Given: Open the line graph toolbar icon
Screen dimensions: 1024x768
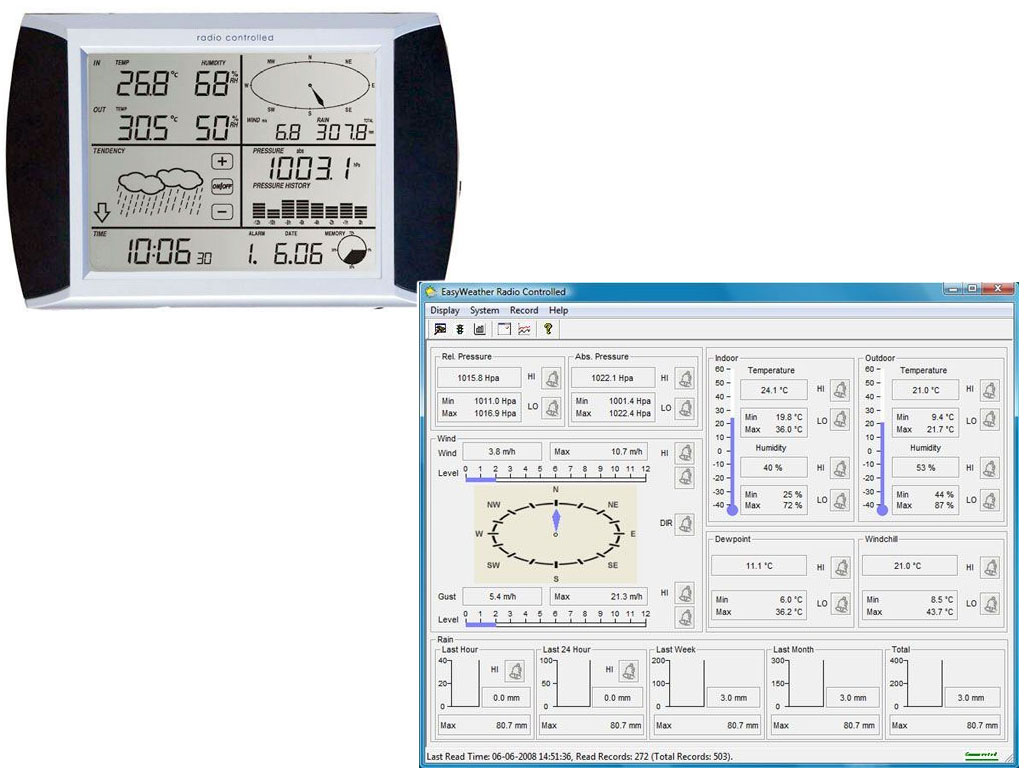Looking at the screenshot, I should point(524,329).
